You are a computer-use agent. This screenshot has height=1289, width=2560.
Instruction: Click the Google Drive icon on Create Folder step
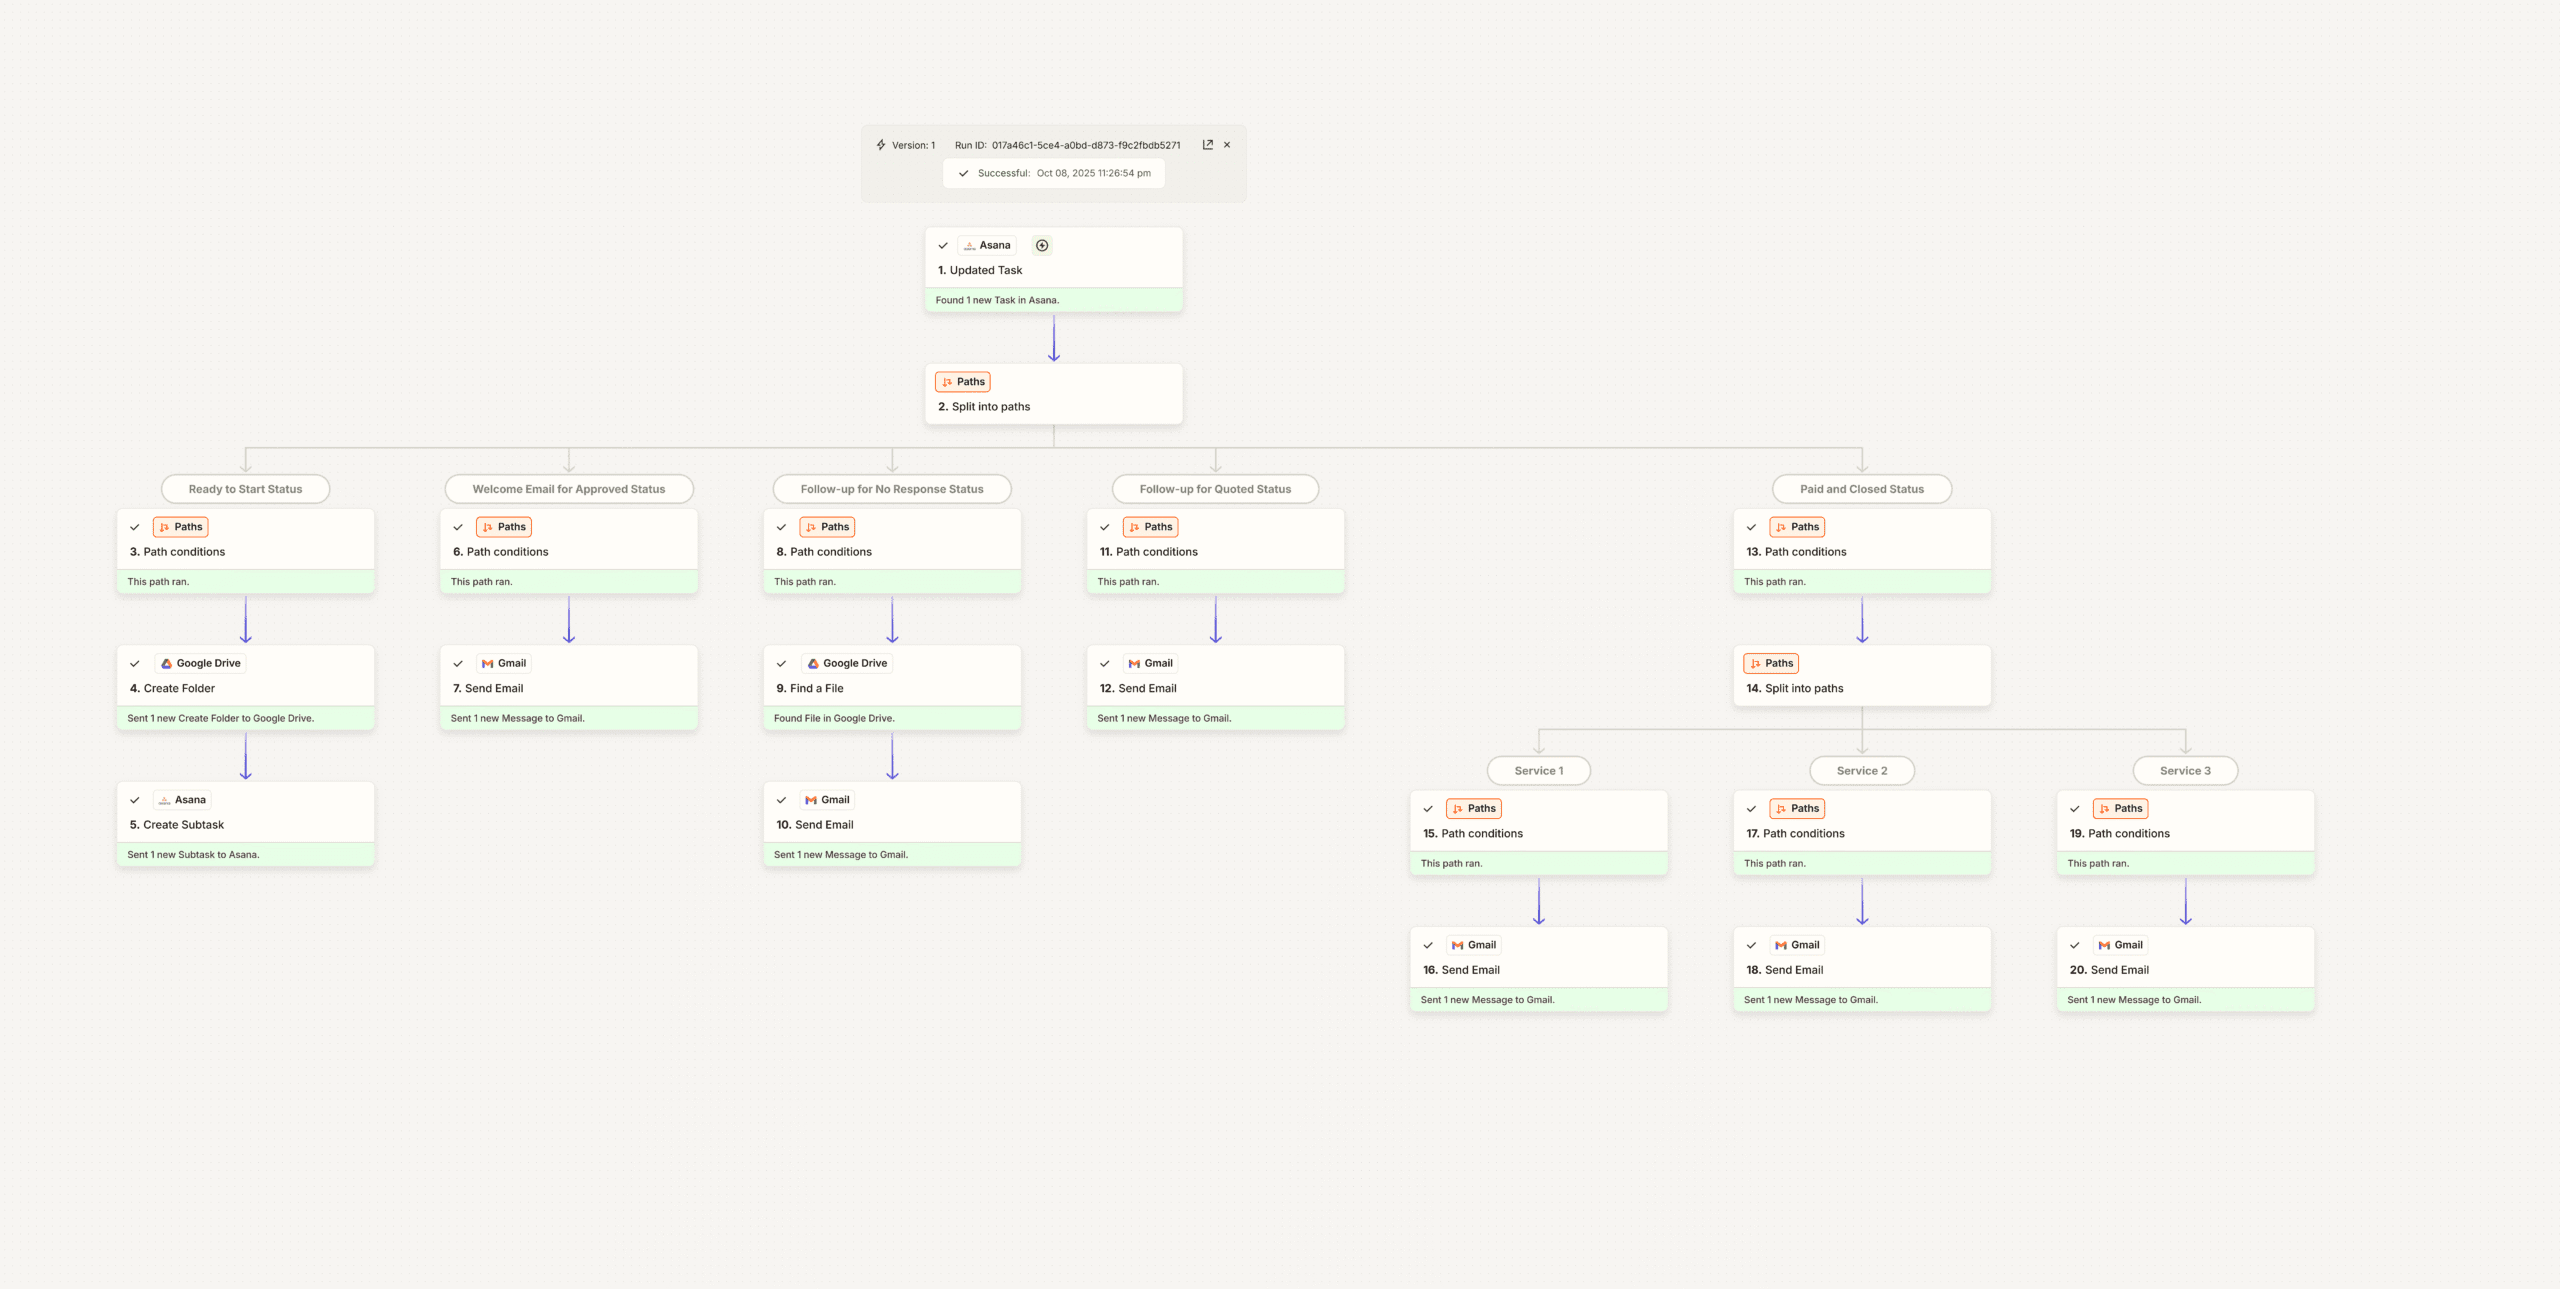pyautogui.click(x=165, y=662)
